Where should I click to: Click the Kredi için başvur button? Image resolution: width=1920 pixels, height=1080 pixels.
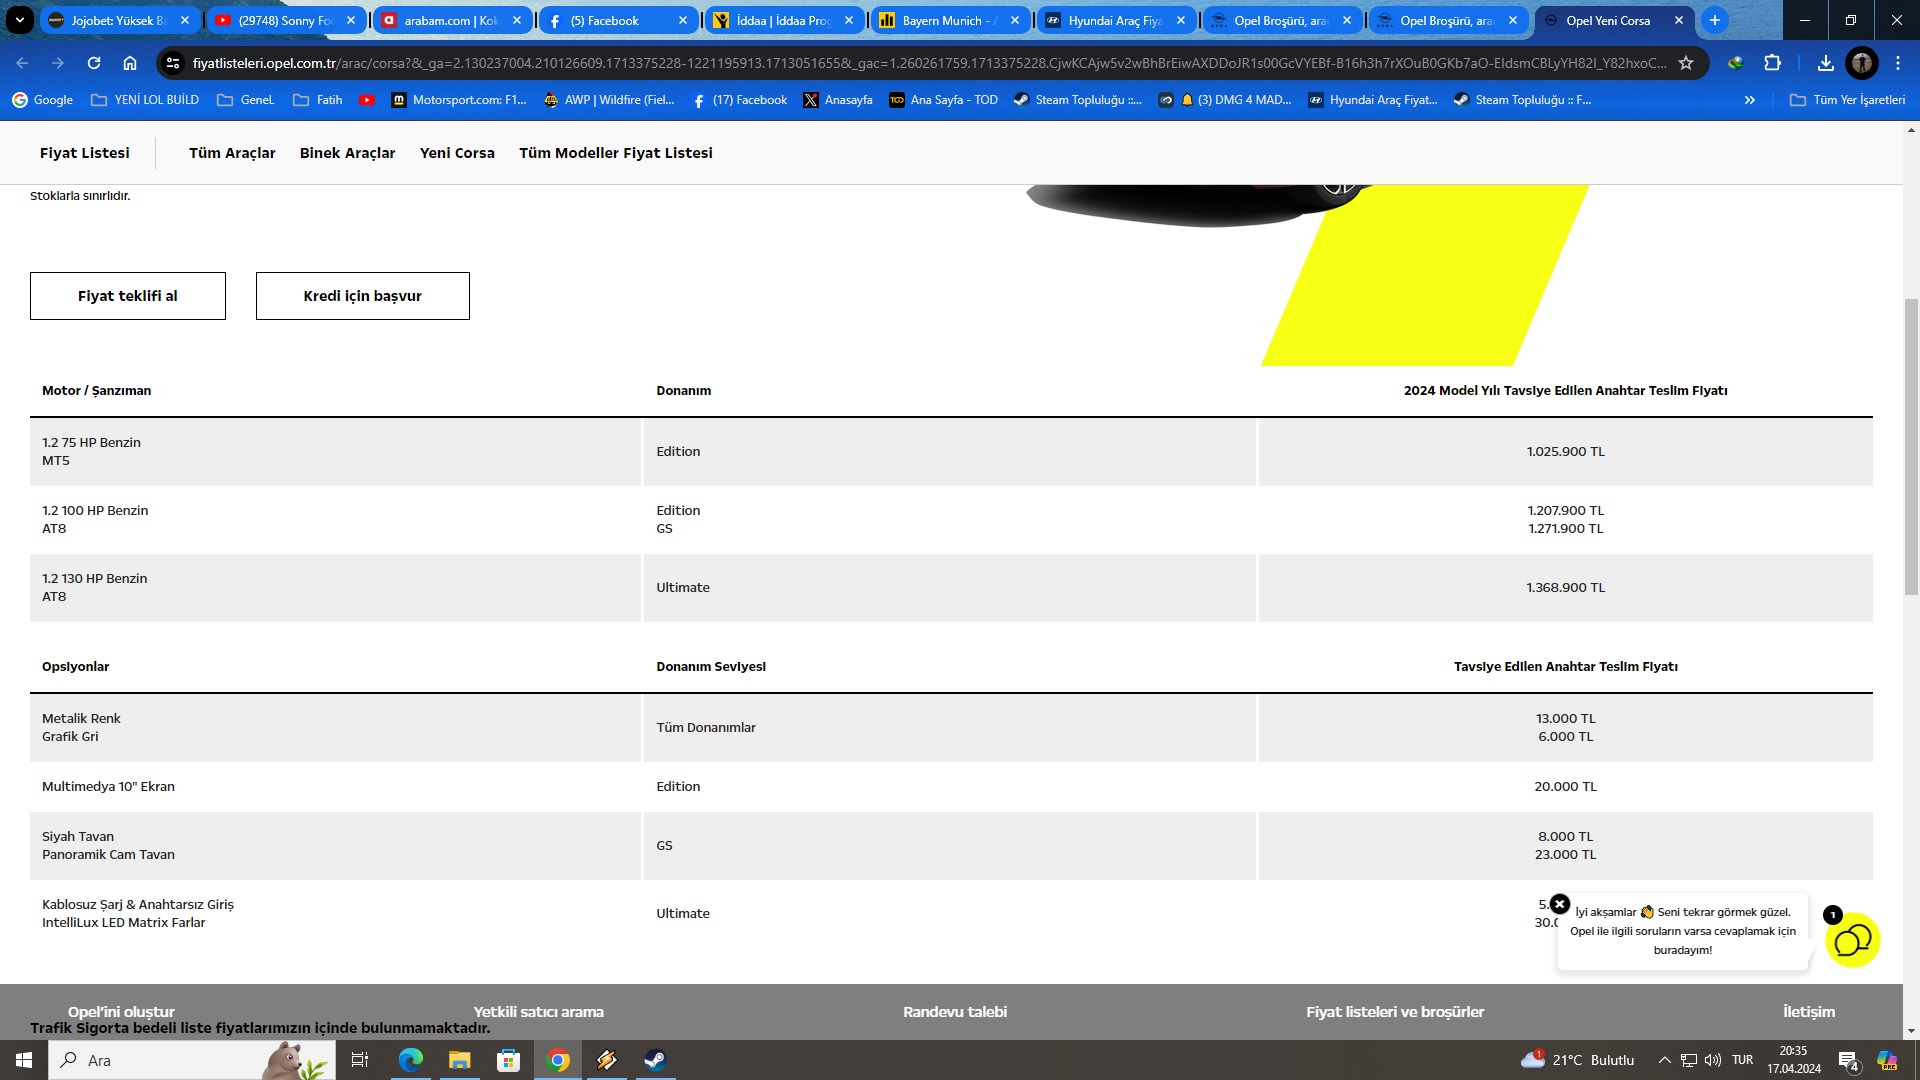tap(363, 296)
